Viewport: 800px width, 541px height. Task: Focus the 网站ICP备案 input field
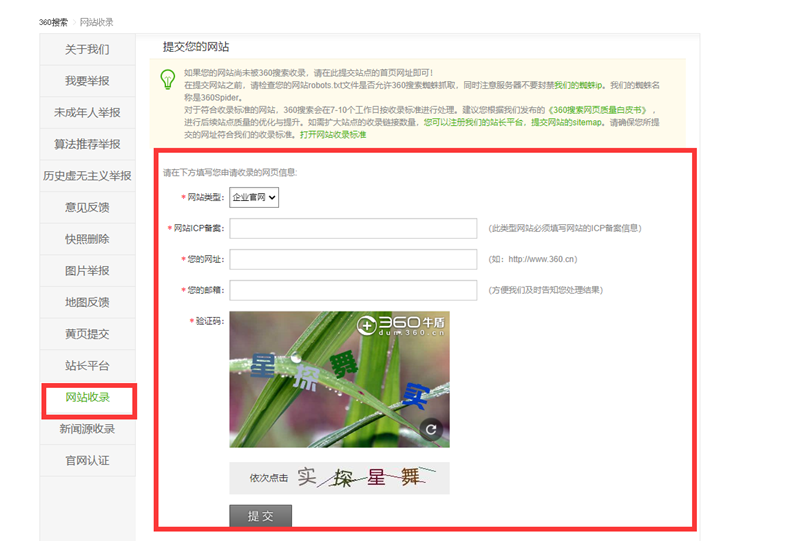[353, 229]
